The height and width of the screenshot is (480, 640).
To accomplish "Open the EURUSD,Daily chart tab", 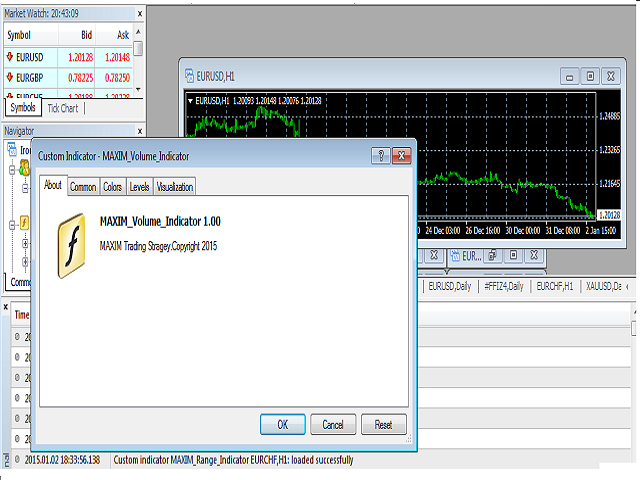I will pyautogui.click(x=449, y=286).
